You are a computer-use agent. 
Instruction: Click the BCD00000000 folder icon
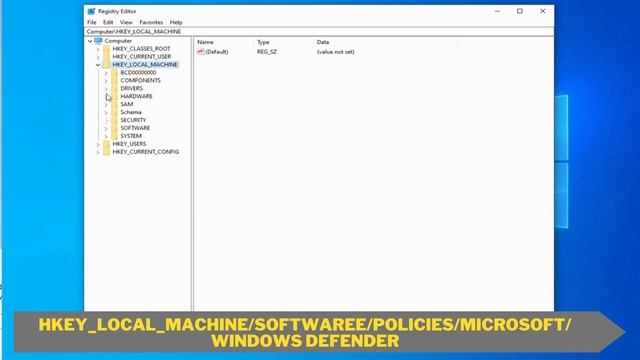pos(114,73)
